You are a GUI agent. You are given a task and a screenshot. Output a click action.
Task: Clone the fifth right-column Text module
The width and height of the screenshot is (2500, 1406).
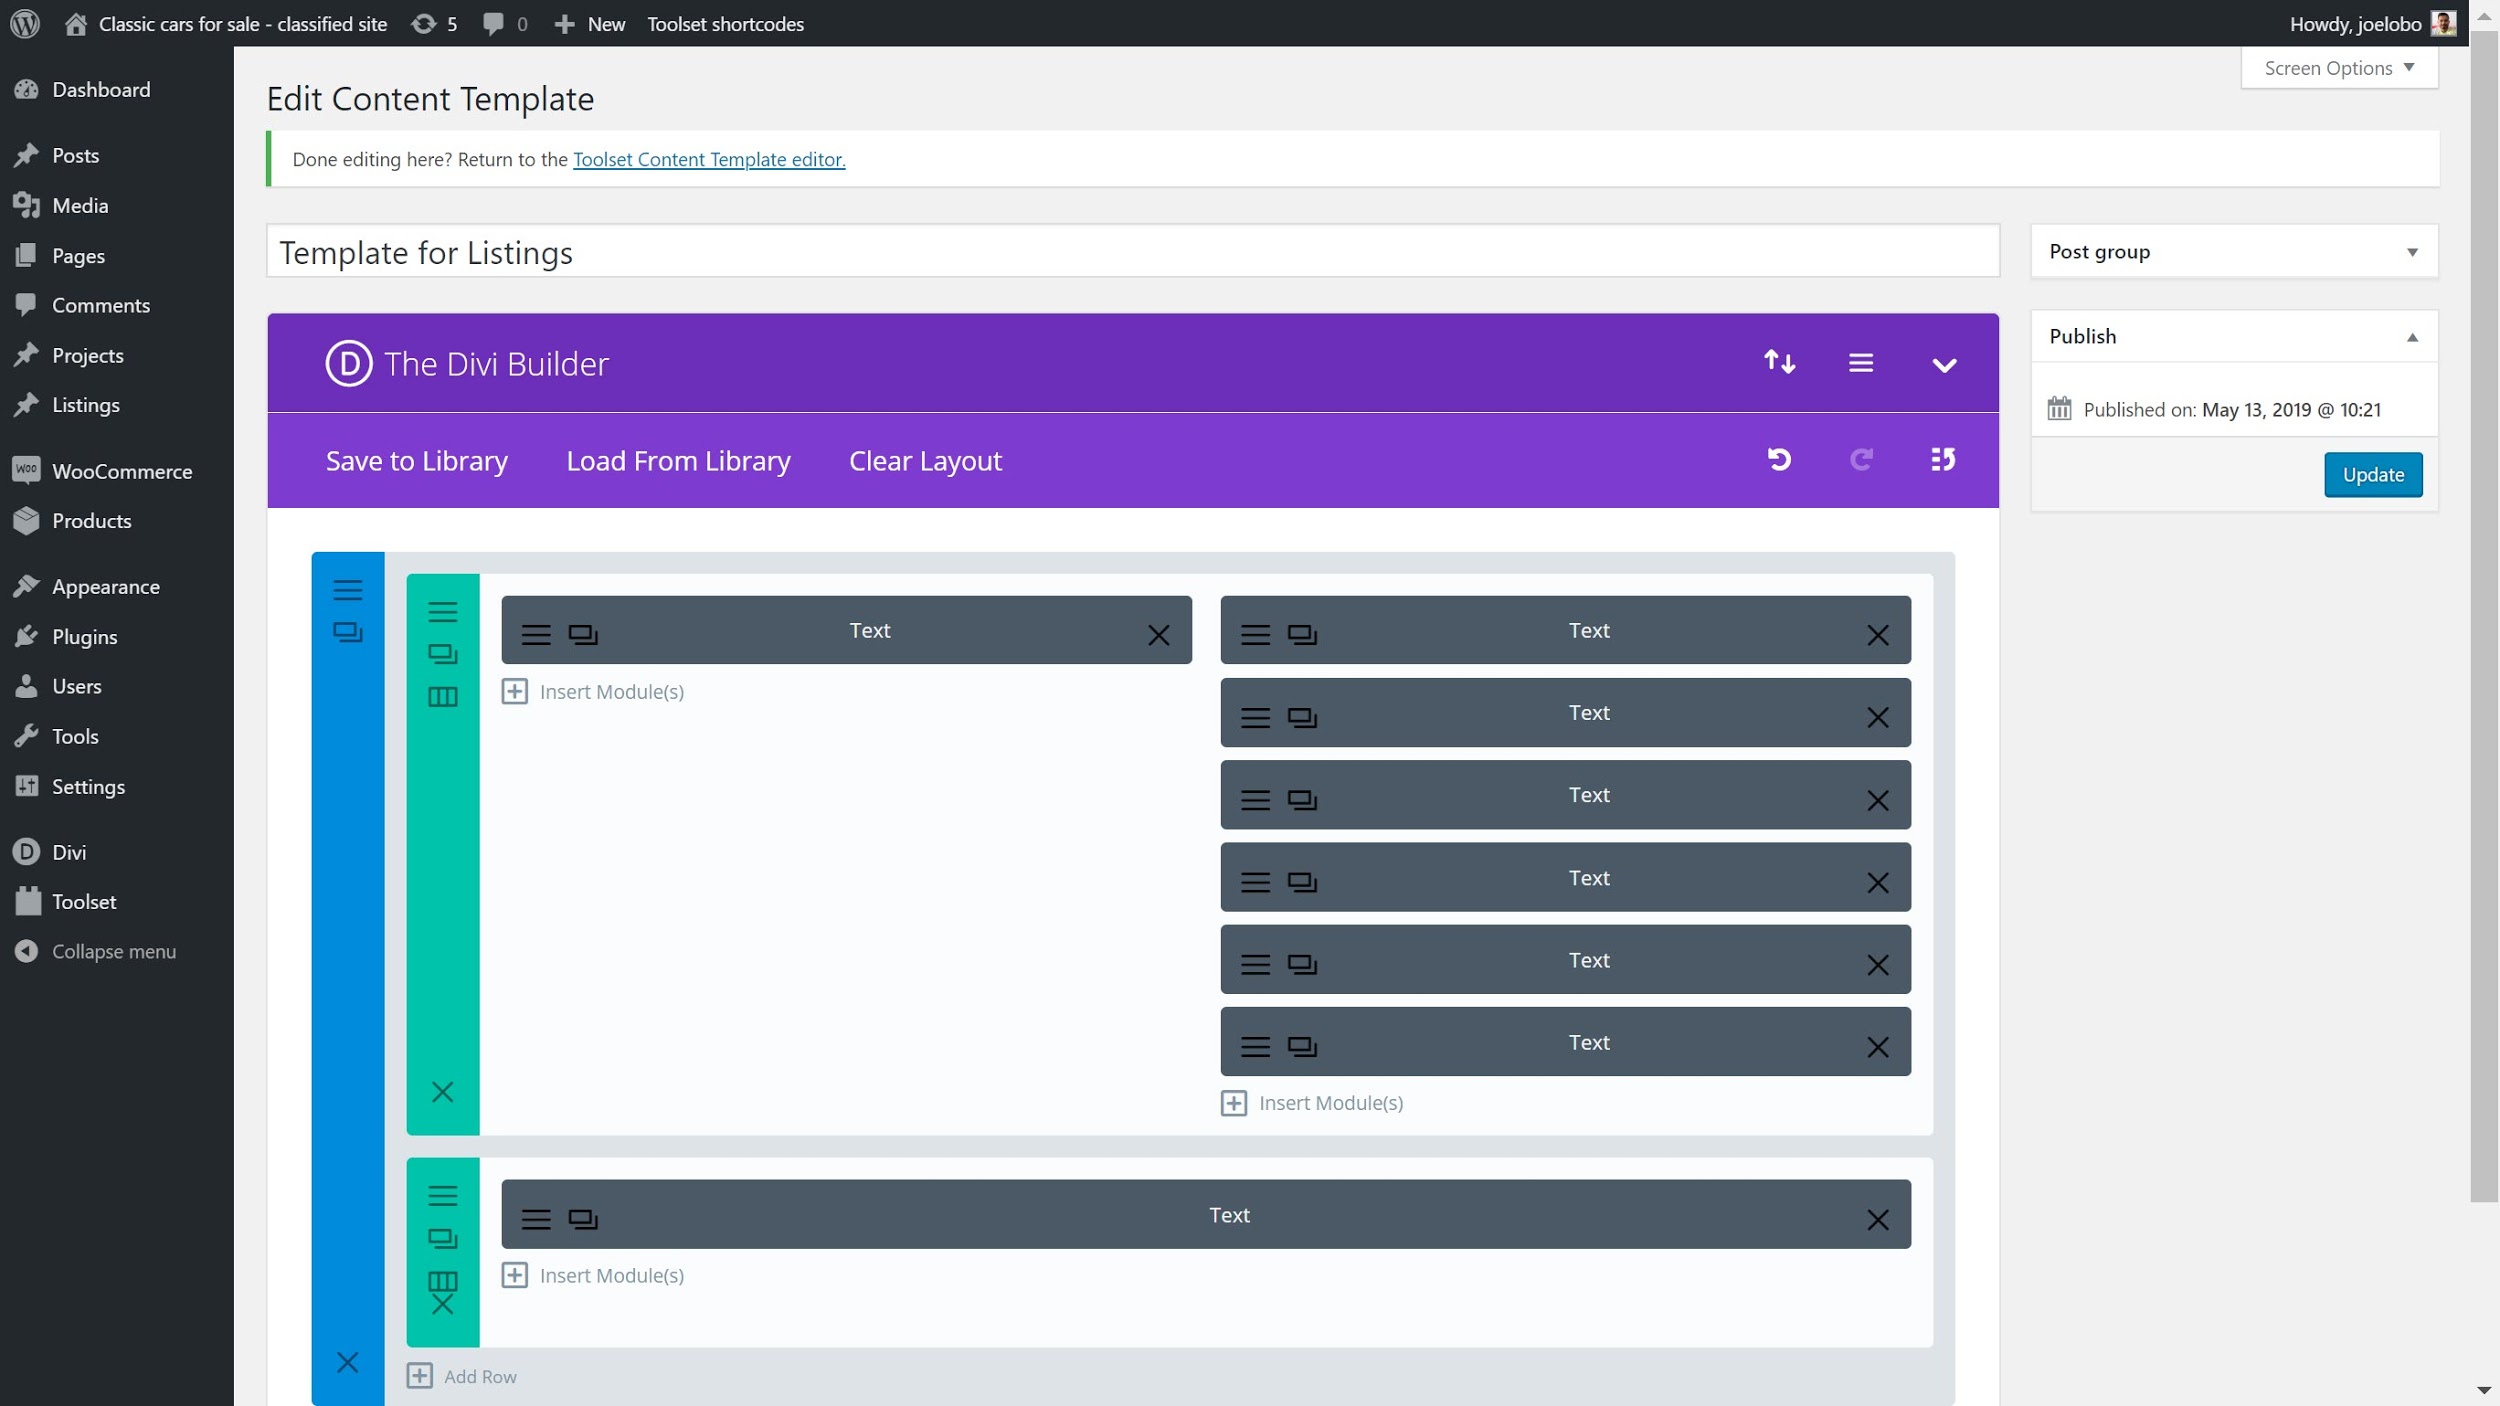[x=1302, y=964]
